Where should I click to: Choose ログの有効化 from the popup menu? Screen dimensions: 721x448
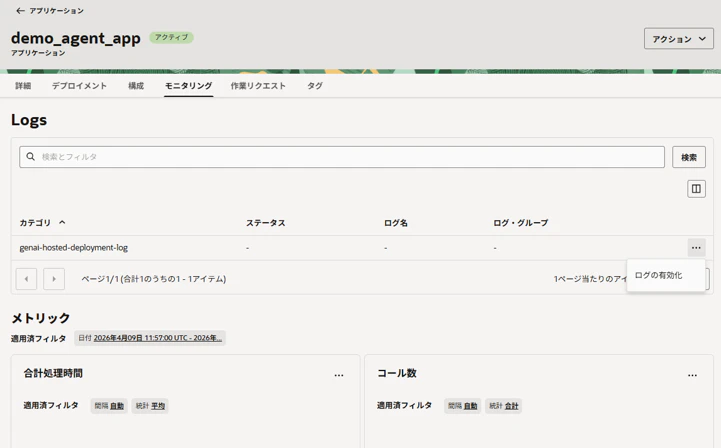(x=665, y=275)
